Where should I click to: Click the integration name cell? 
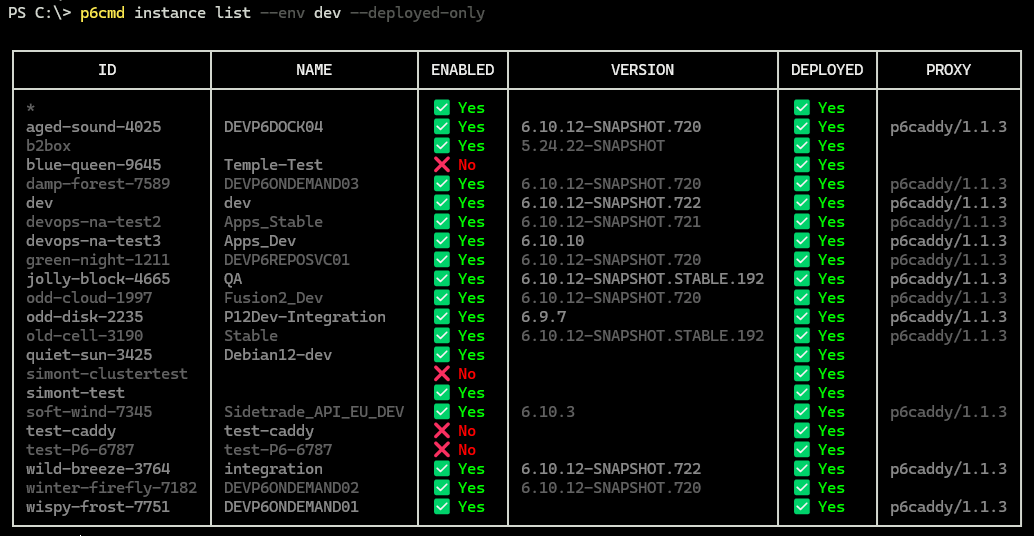pos(273,469)
